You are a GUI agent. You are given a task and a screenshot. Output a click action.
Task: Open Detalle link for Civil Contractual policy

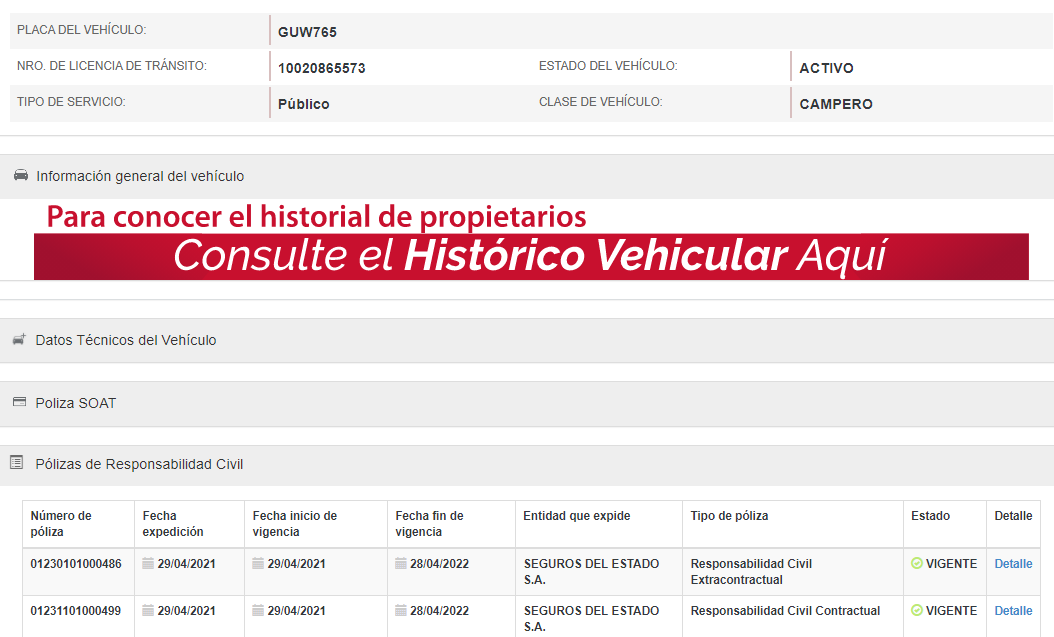(x=1013, y=611)
